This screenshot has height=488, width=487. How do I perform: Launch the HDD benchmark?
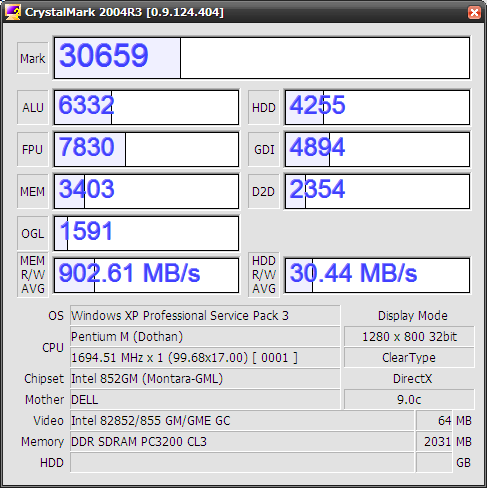coord(264,107)
